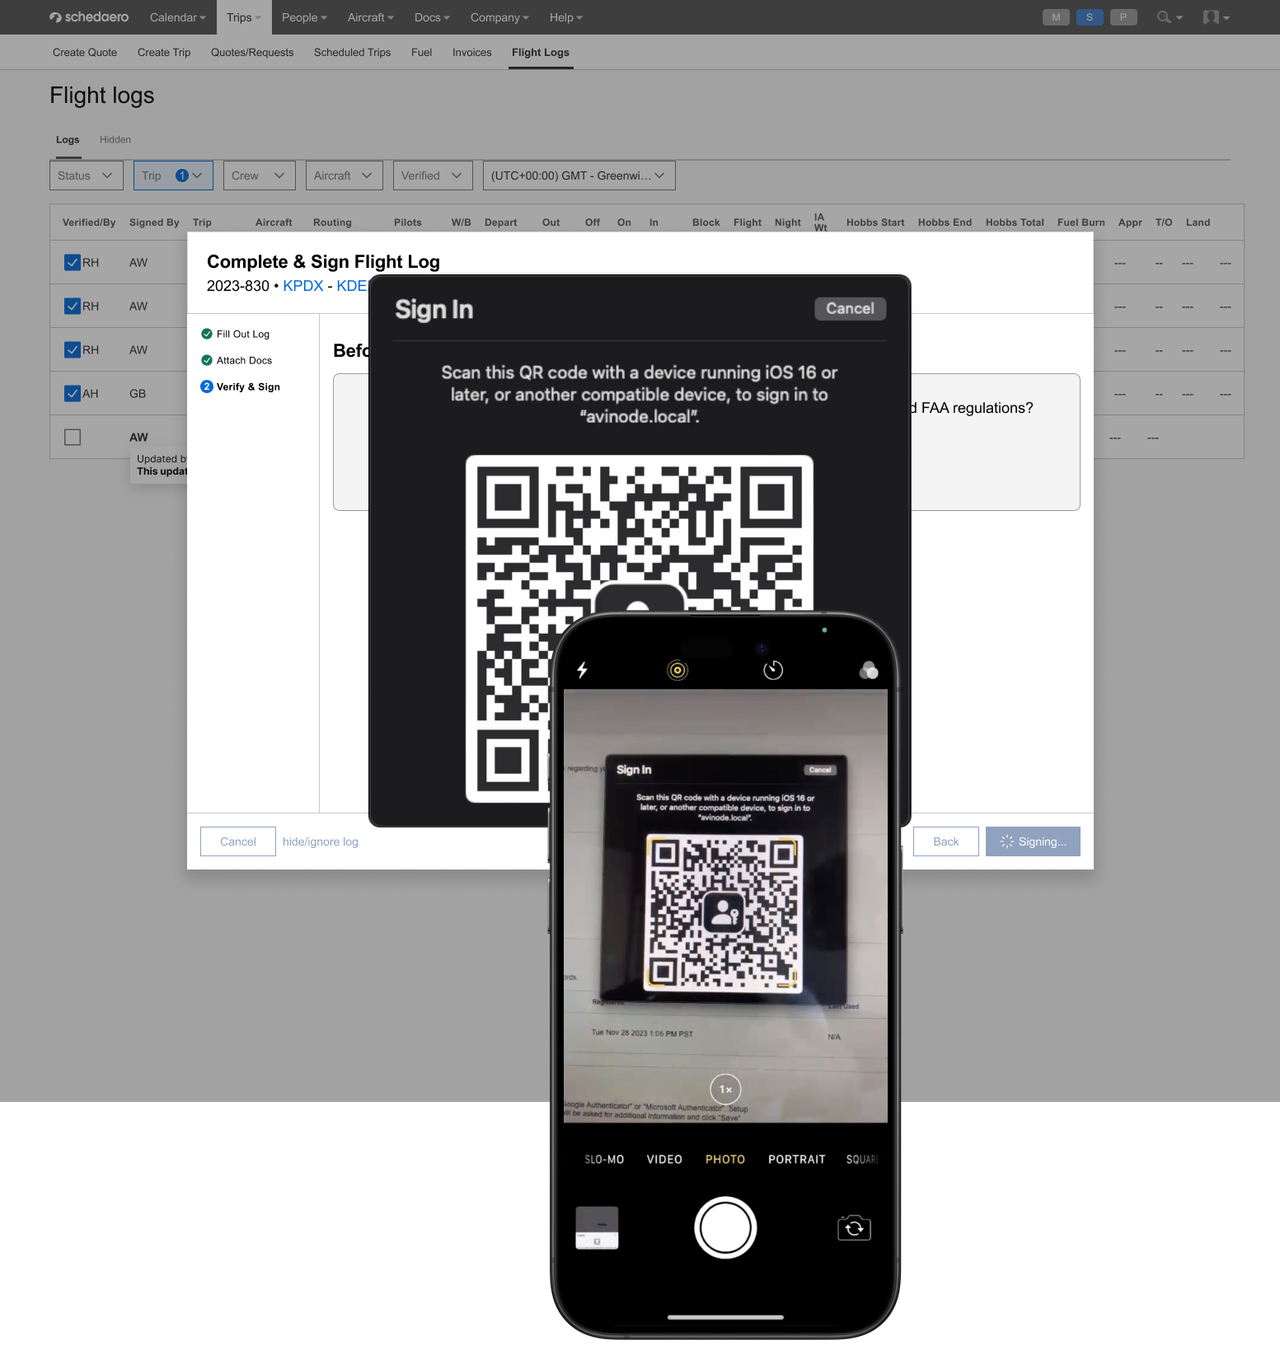
Task: Open the Trip filter dropdown
Action: pos(173,176)
